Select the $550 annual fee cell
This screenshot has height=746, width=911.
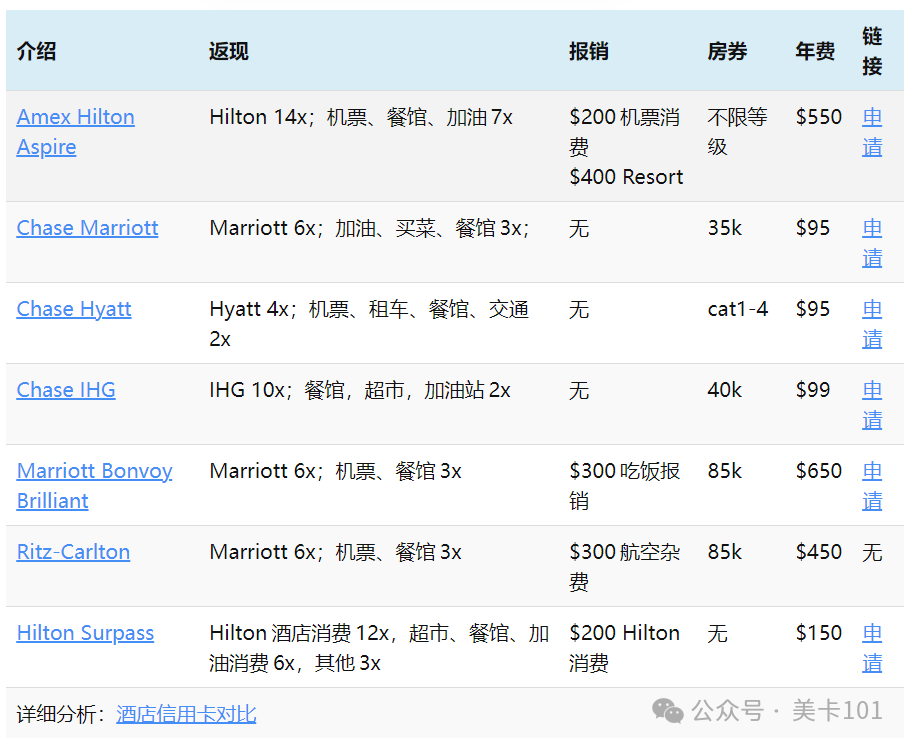point(819,117)
